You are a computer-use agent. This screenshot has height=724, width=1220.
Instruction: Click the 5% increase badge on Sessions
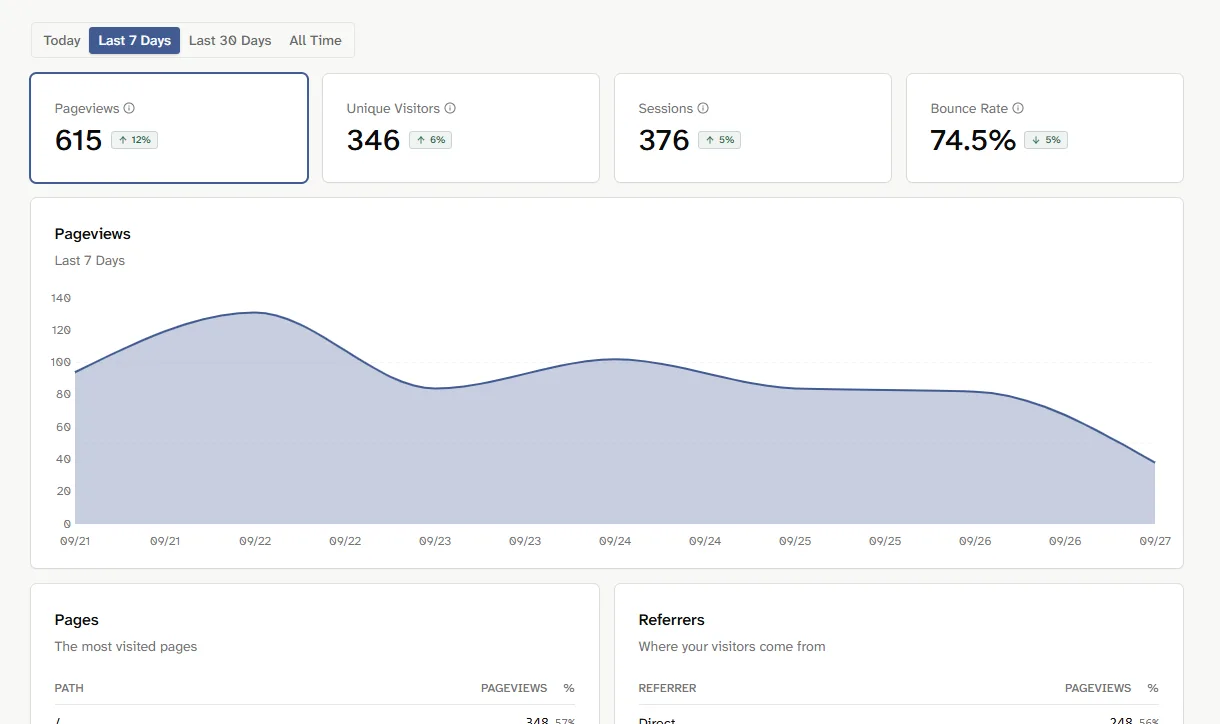point(719,140)
